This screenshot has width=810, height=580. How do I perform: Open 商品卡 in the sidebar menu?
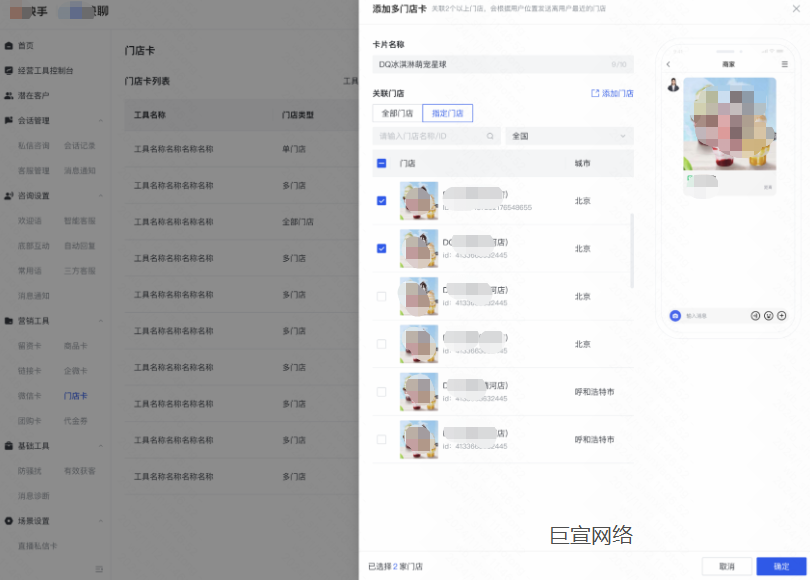click(x=75, y=346)
